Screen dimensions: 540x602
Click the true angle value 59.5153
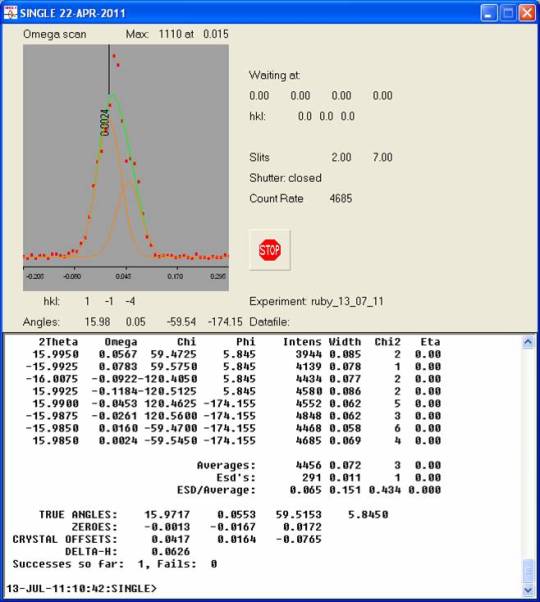[x=298, y=514]
